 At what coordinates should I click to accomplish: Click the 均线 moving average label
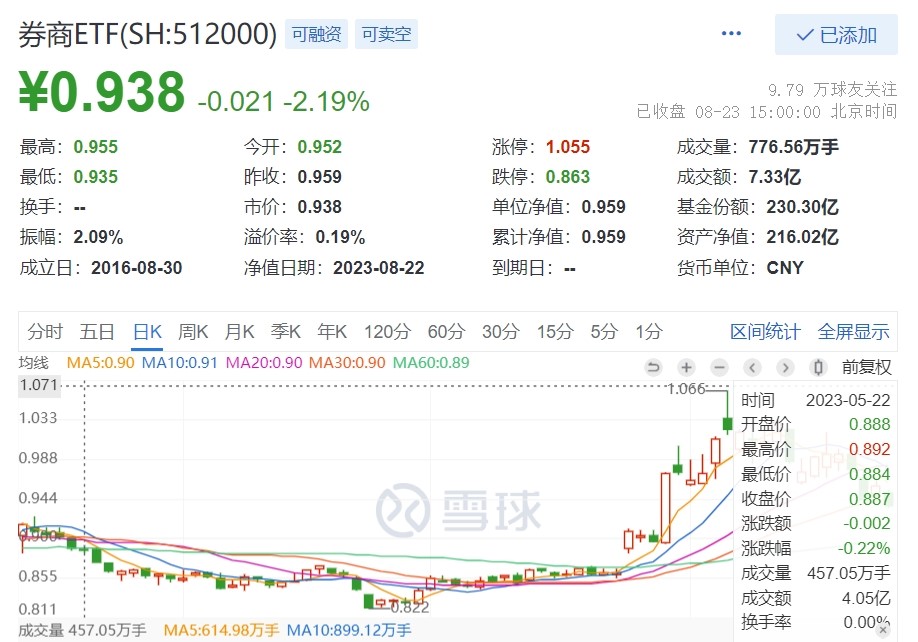[33, 363]
